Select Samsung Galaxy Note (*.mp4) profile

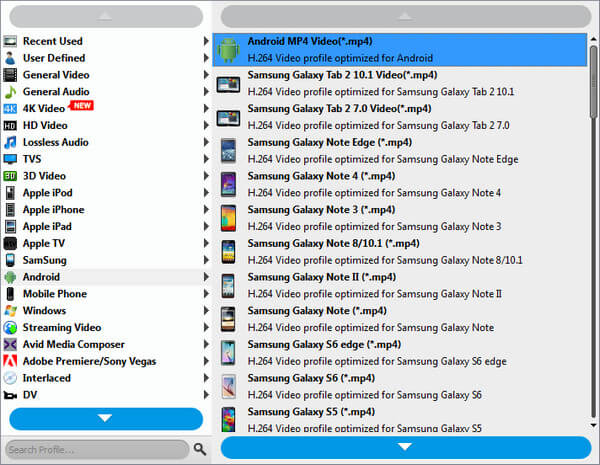[x=400, y=319]
